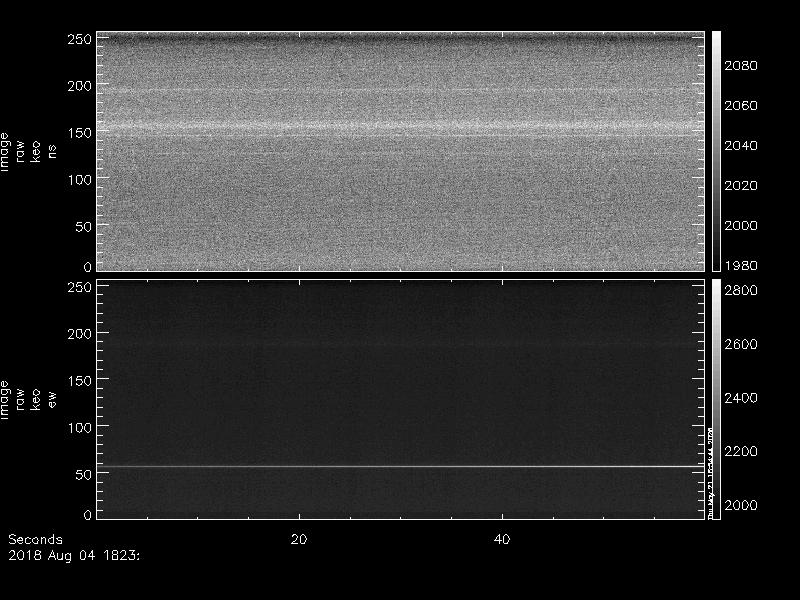Screen dimensions: 800x600
Task: Click the bottom grayscale colorbar
Action: (716, 399)
